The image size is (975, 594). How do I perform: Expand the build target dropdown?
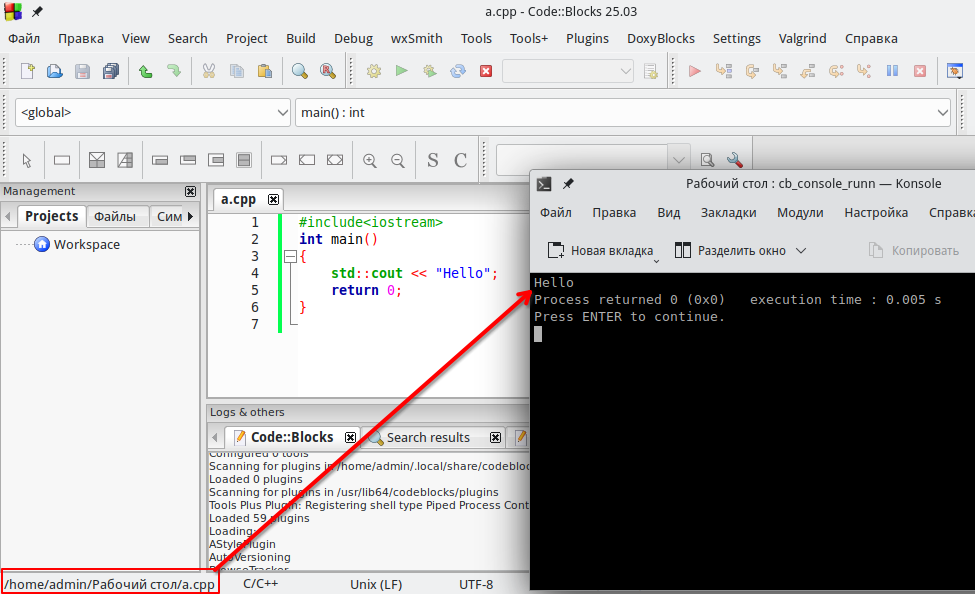(x=626, y=71)
